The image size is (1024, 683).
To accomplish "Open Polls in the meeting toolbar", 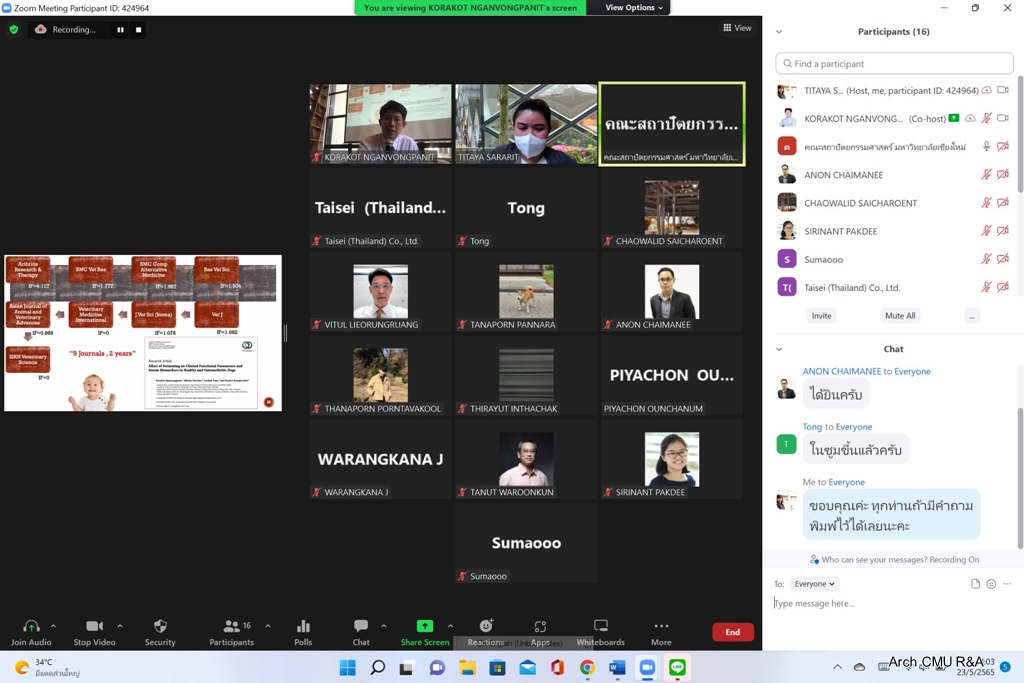I will point(303,633).
